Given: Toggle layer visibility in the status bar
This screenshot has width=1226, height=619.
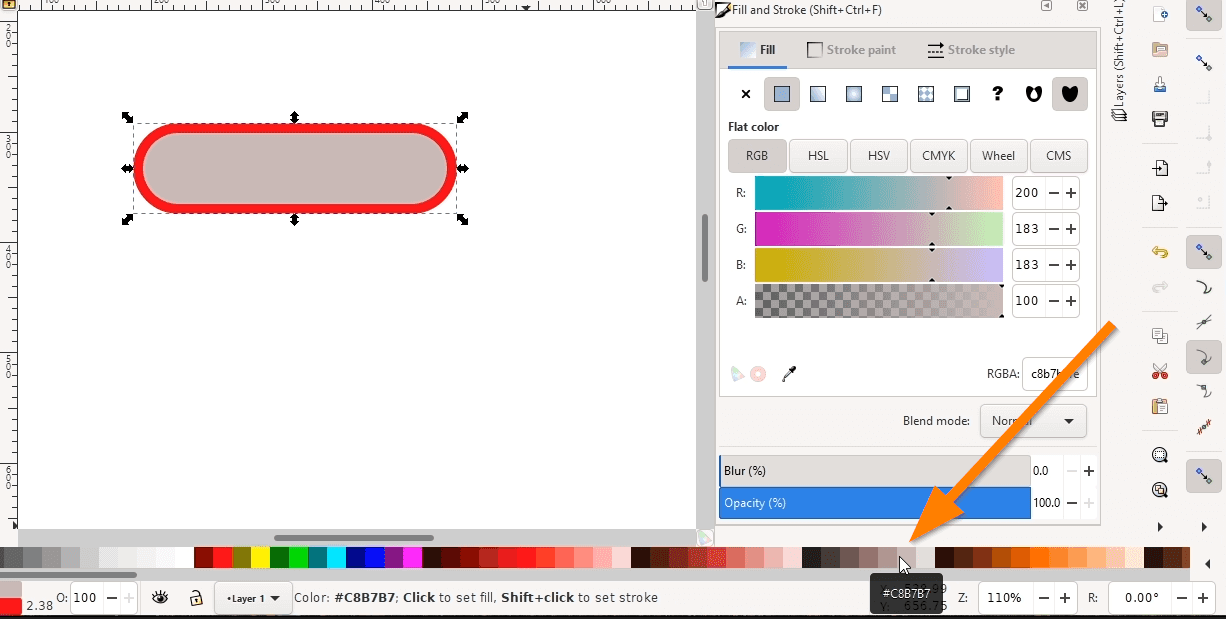Looking at the screenshot, I should 160,597.
